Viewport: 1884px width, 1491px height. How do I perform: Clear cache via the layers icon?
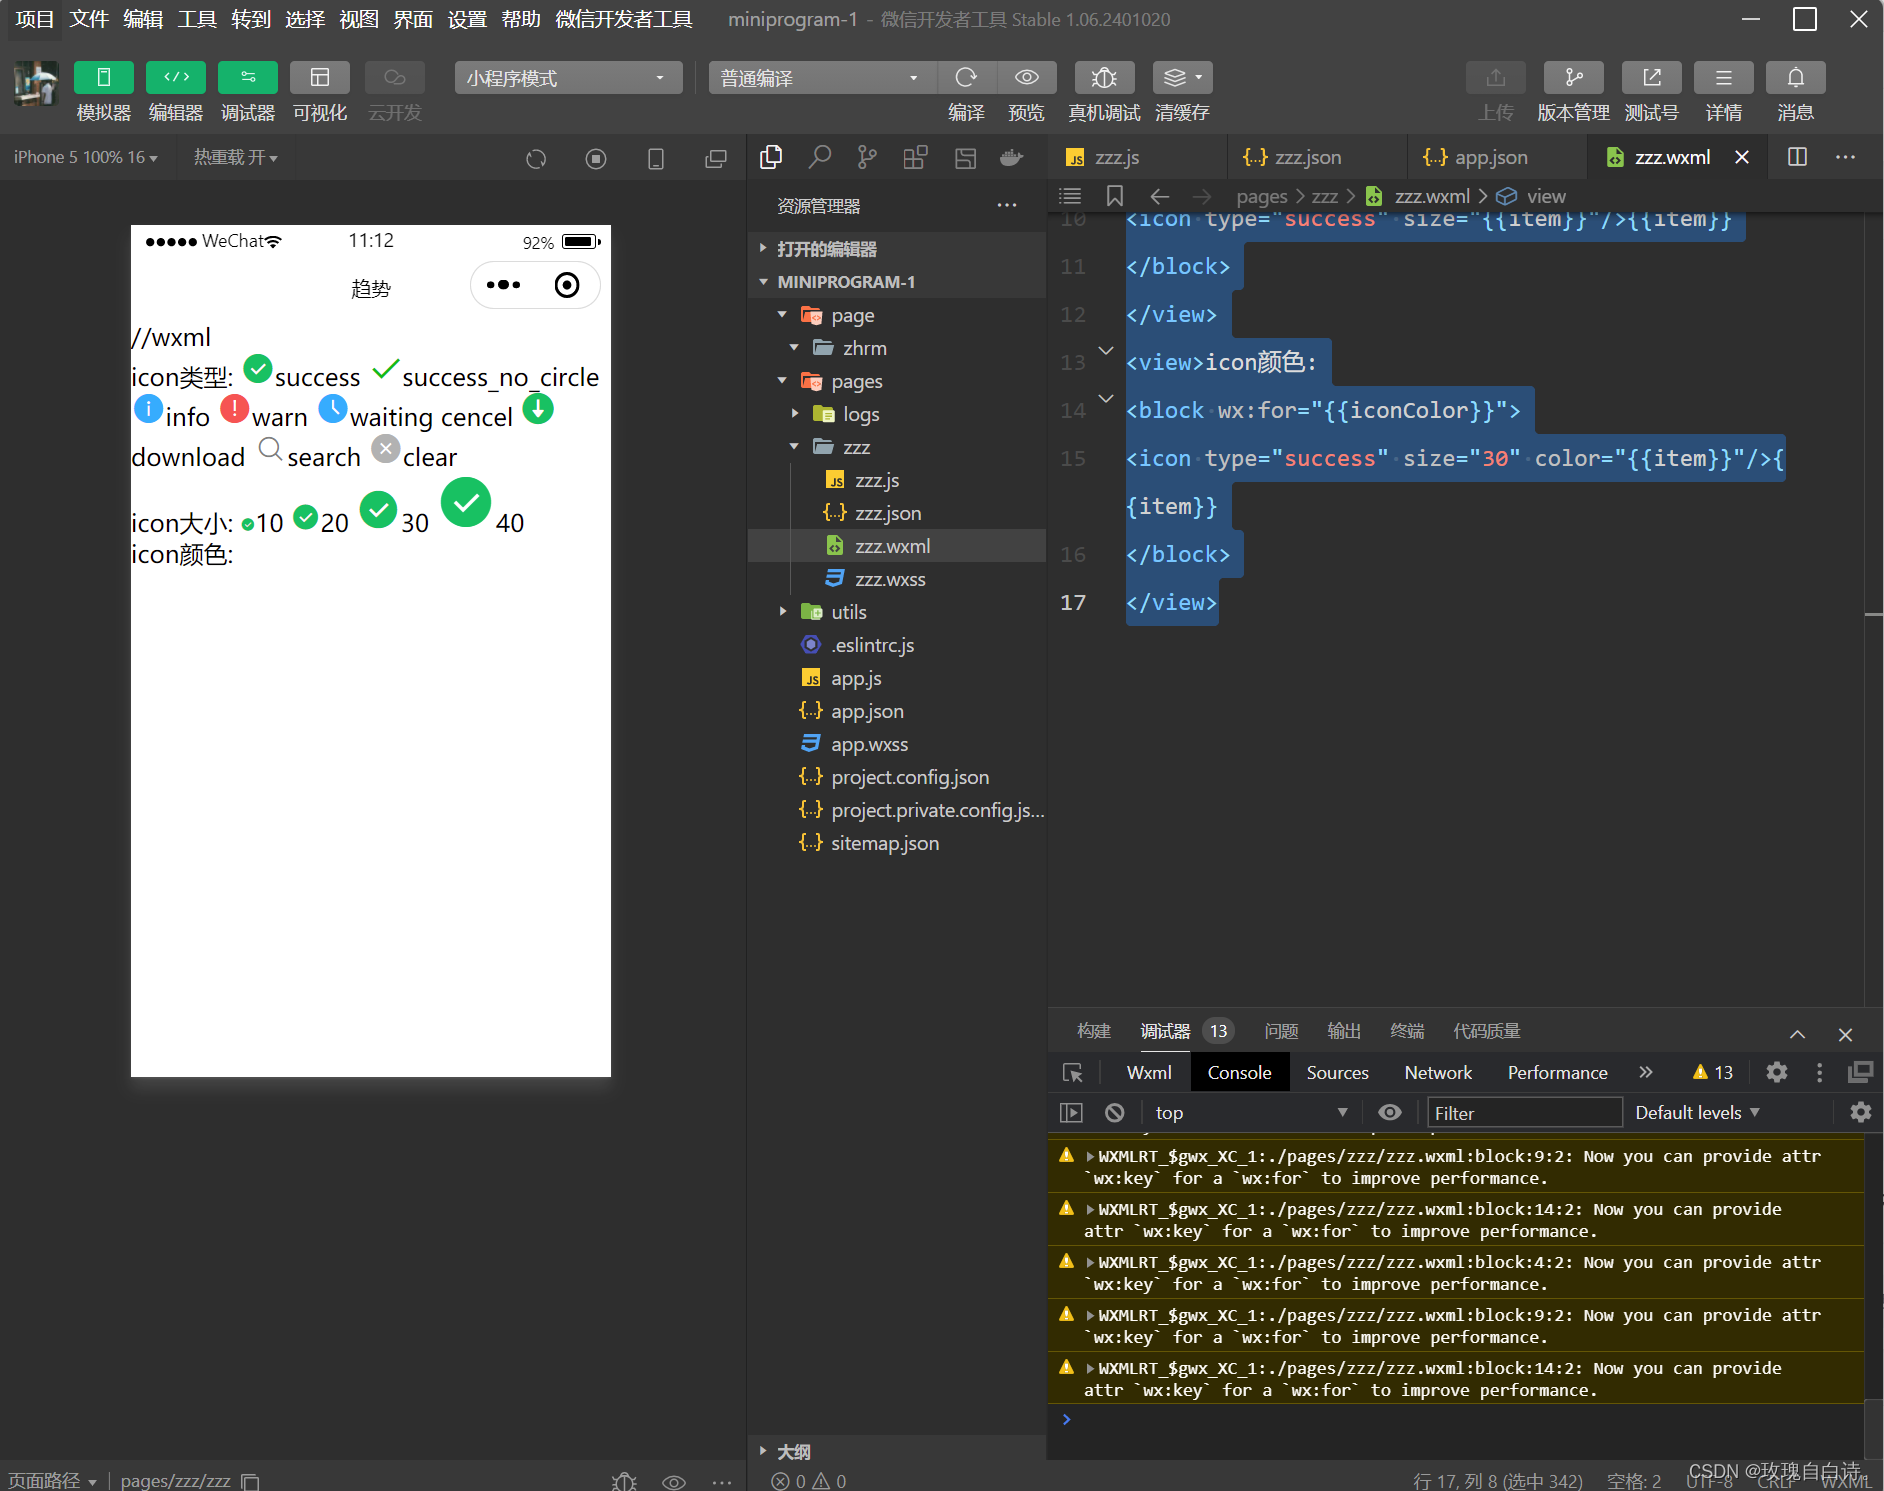tap(1182, 78)
